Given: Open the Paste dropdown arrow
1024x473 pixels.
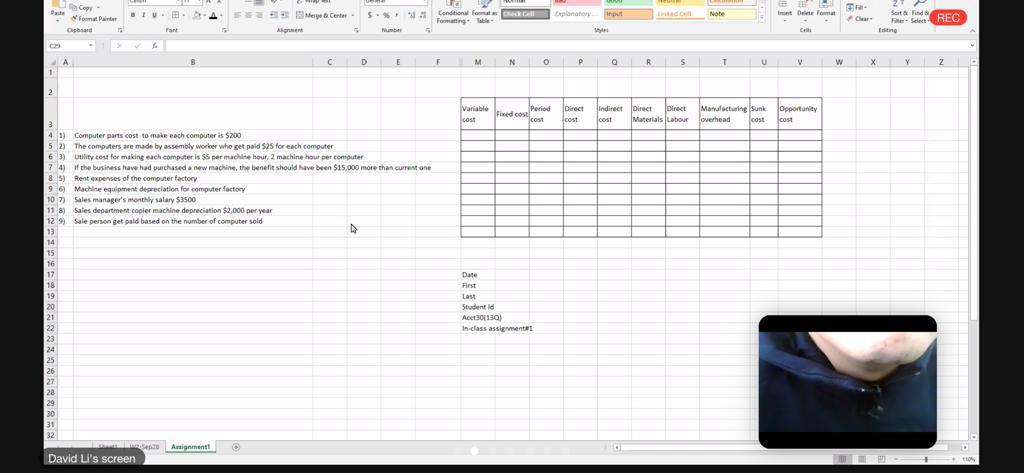Looking at the screenshot, I should [x=57, y=20].
